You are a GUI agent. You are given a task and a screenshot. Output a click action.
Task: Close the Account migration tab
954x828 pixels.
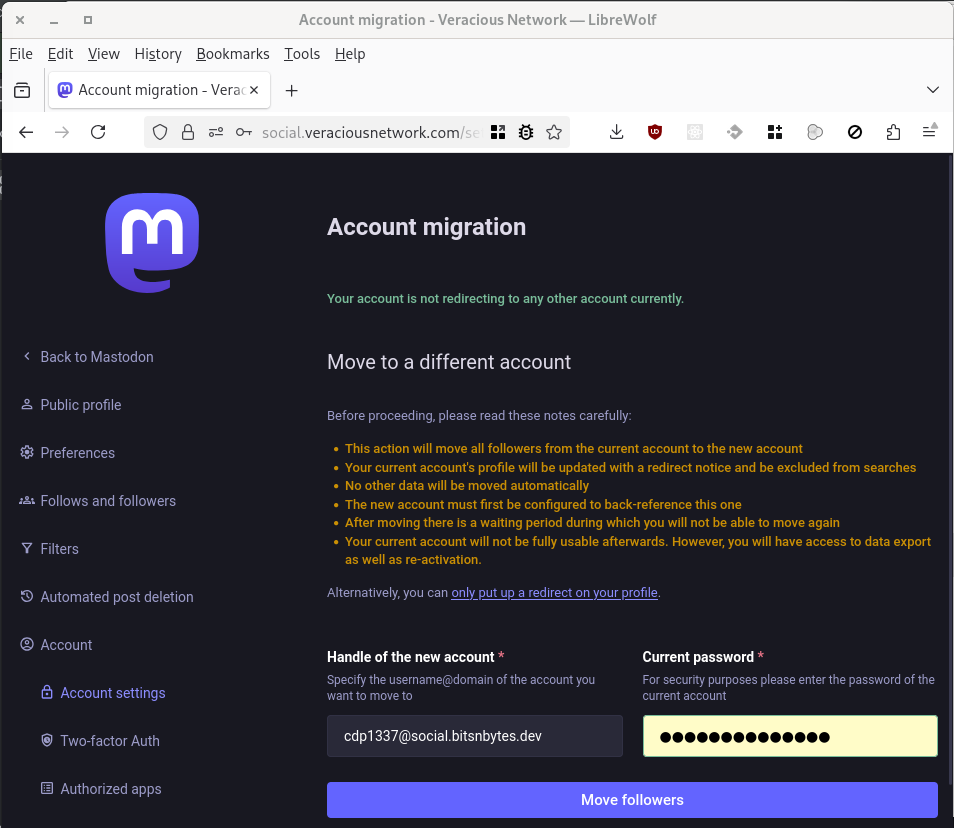[254, 90]
